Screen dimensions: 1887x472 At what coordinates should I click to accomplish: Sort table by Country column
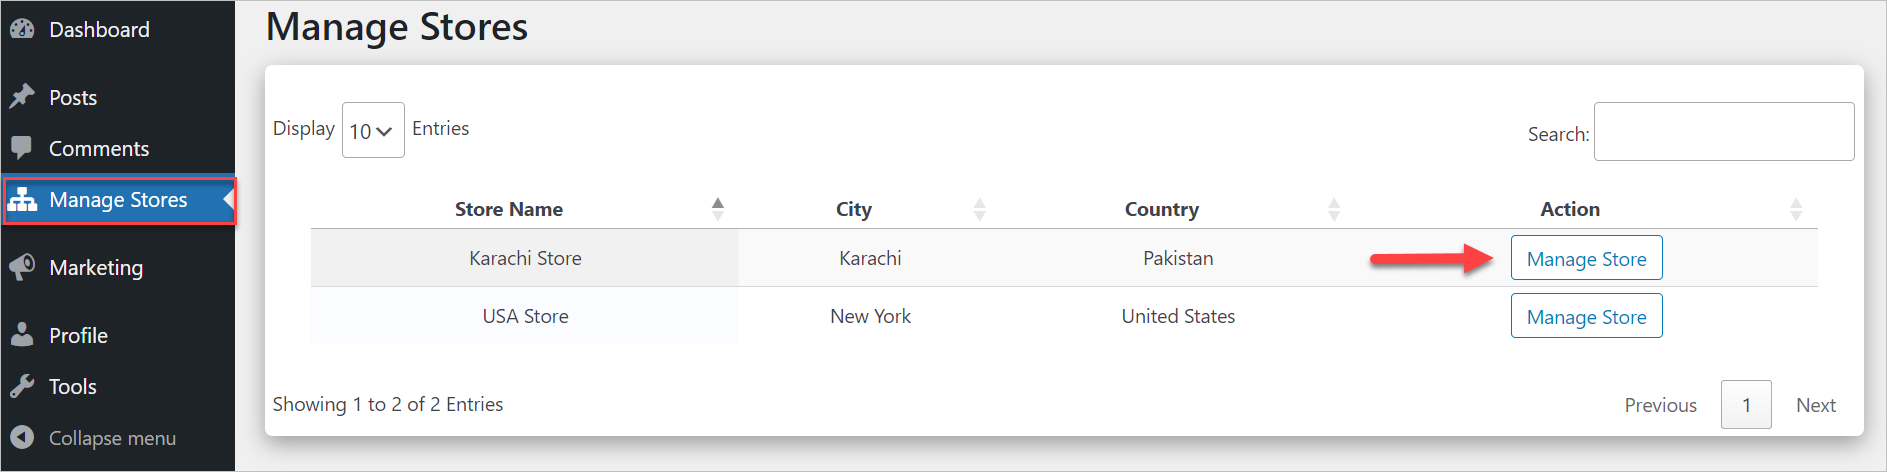[1161, 209]
